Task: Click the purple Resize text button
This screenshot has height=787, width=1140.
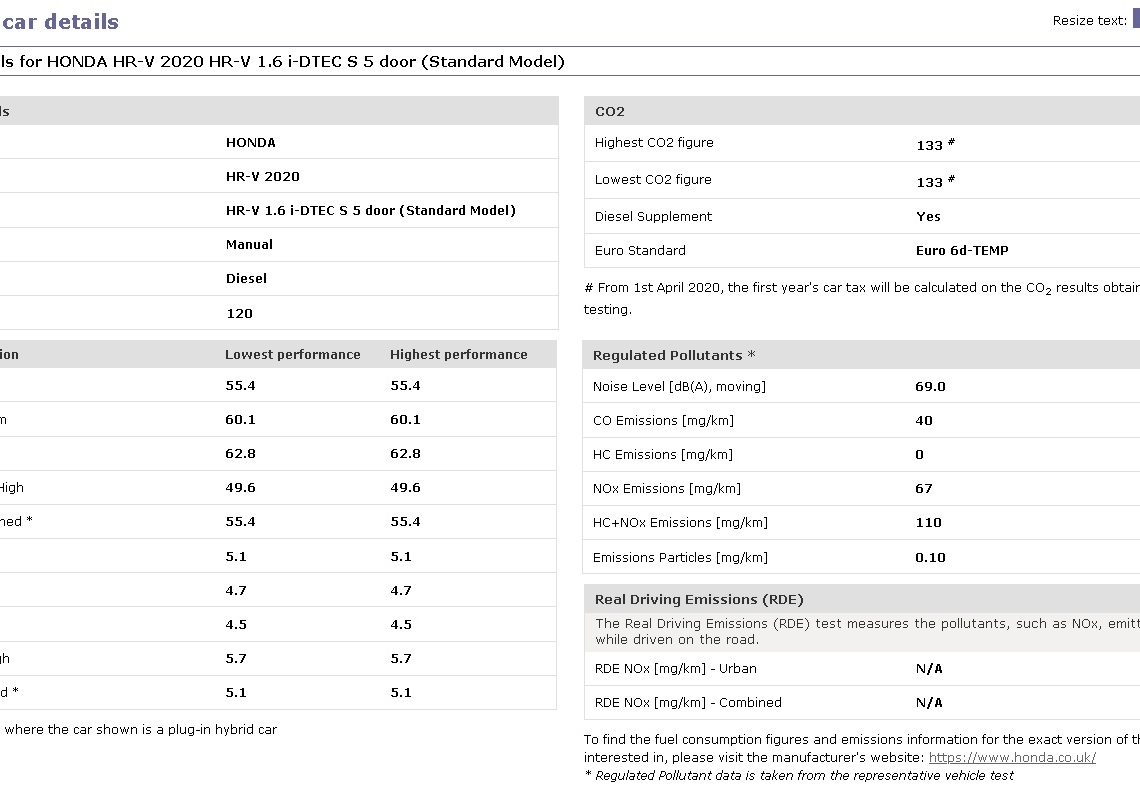Action: (1135, 18)
